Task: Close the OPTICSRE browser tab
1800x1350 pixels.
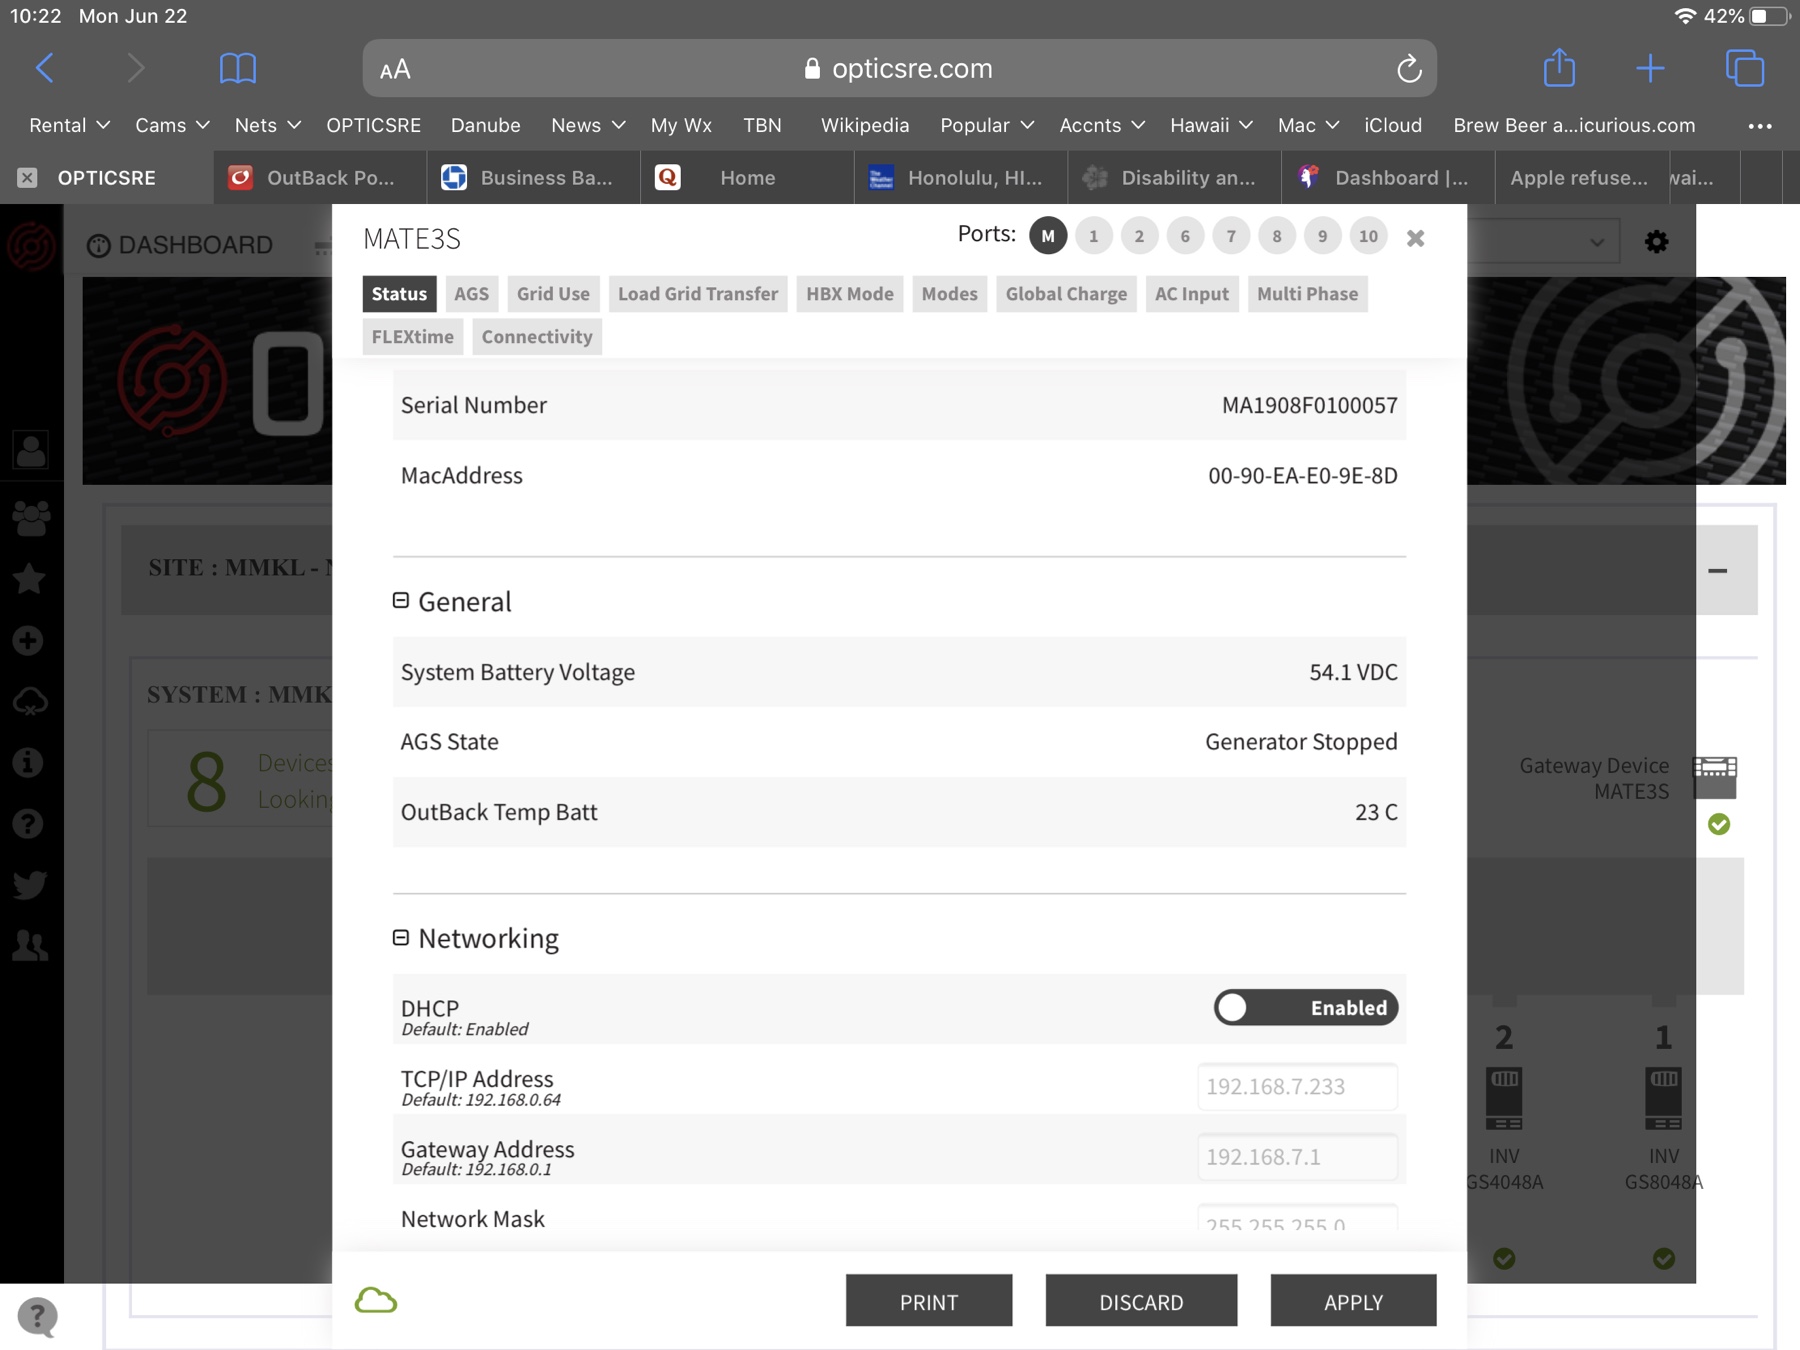Action: pos(27,177)
